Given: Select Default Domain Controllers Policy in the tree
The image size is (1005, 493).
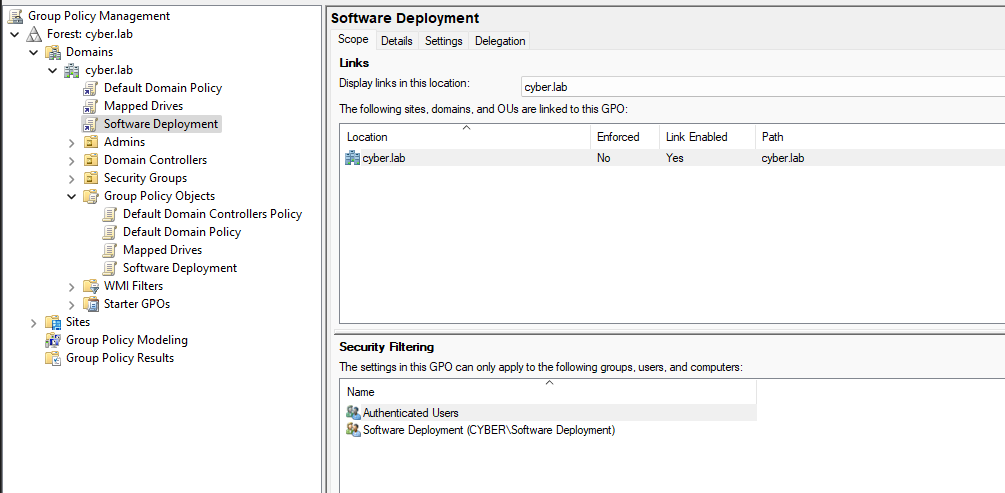Looking at the screenshot, I should [212, 214].
